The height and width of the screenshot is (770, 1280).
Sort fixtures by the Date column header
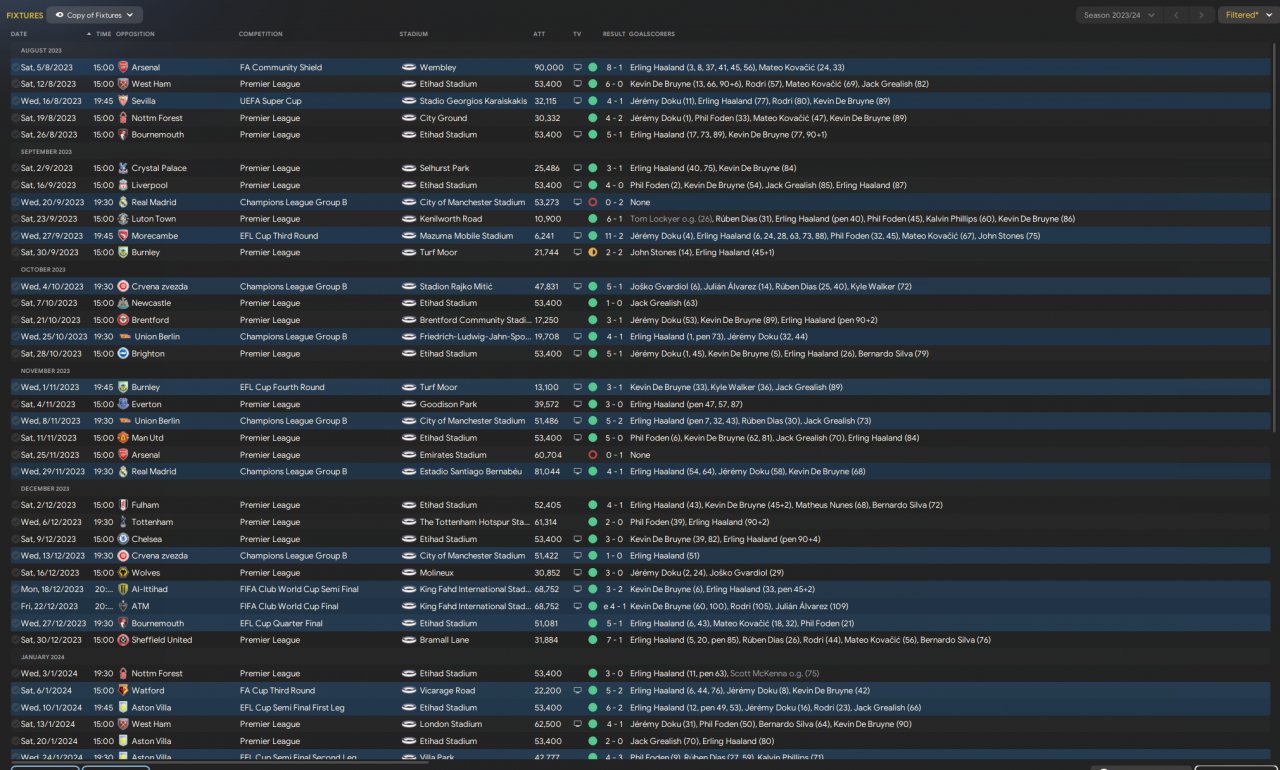tap(19, 34)
